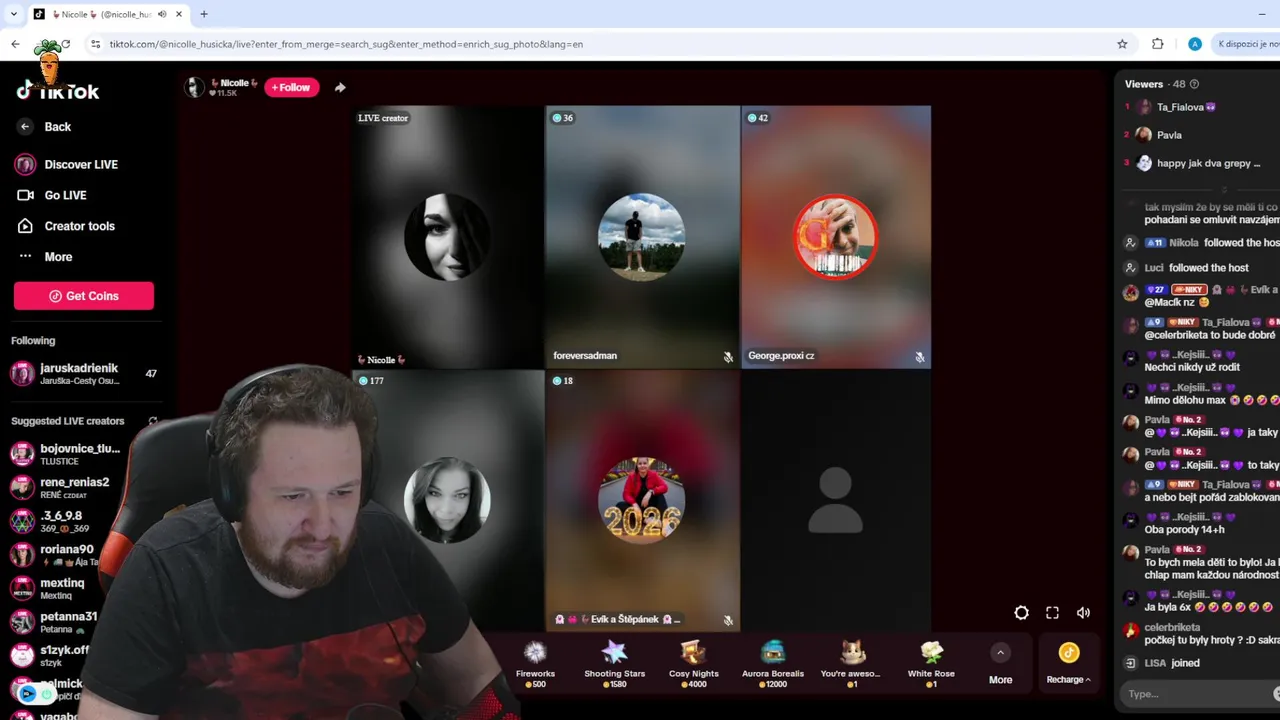1280x720 pixels.
Task: Expand More gifts
Action: pos(1000,664)
